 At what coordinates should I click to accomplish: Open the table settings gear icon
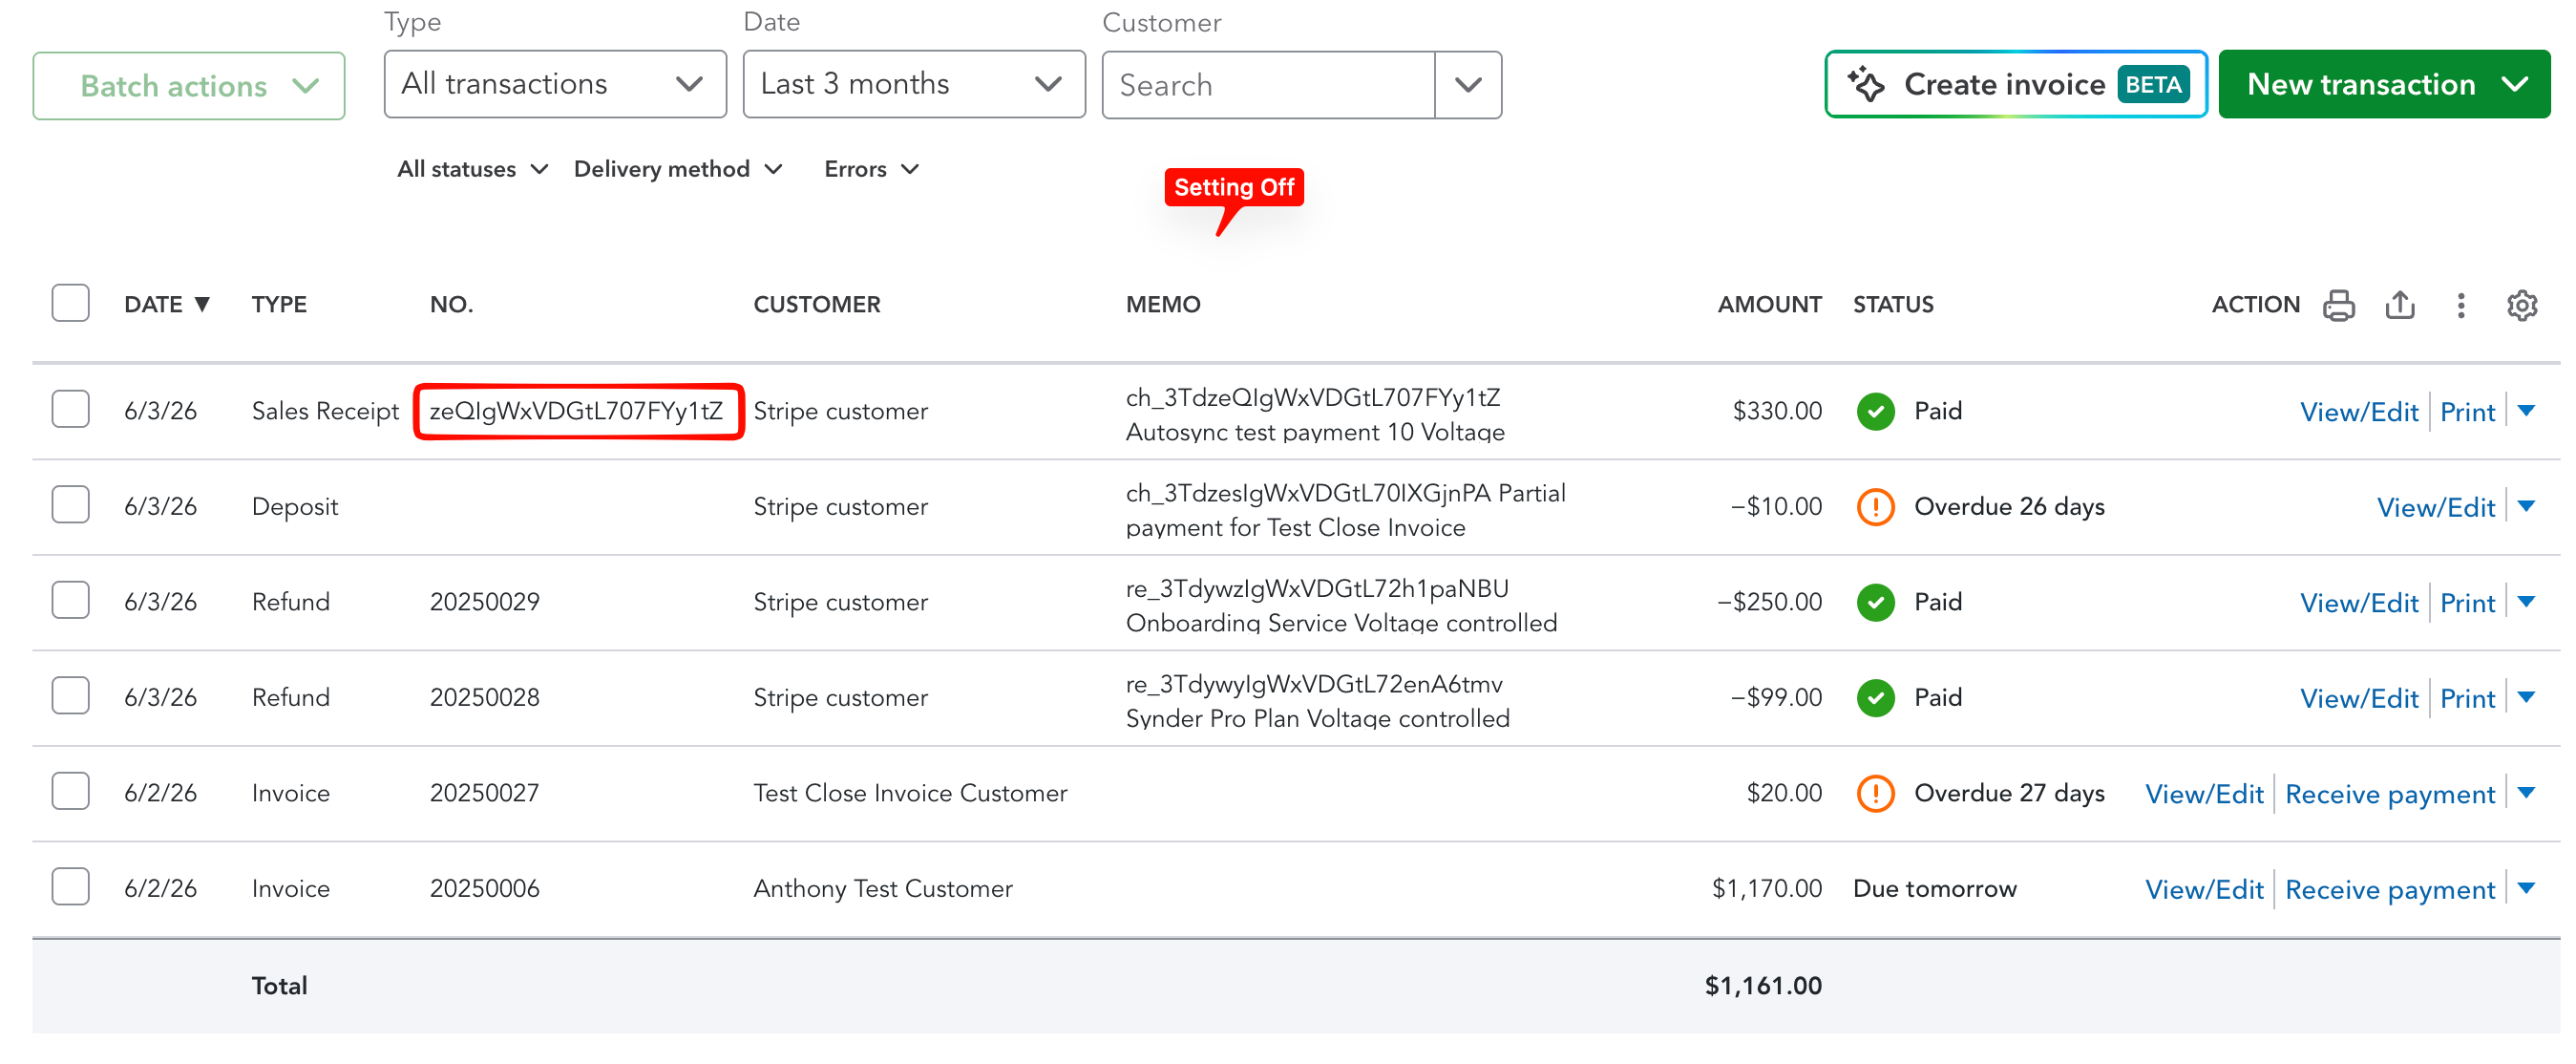tap(2522, 305)
